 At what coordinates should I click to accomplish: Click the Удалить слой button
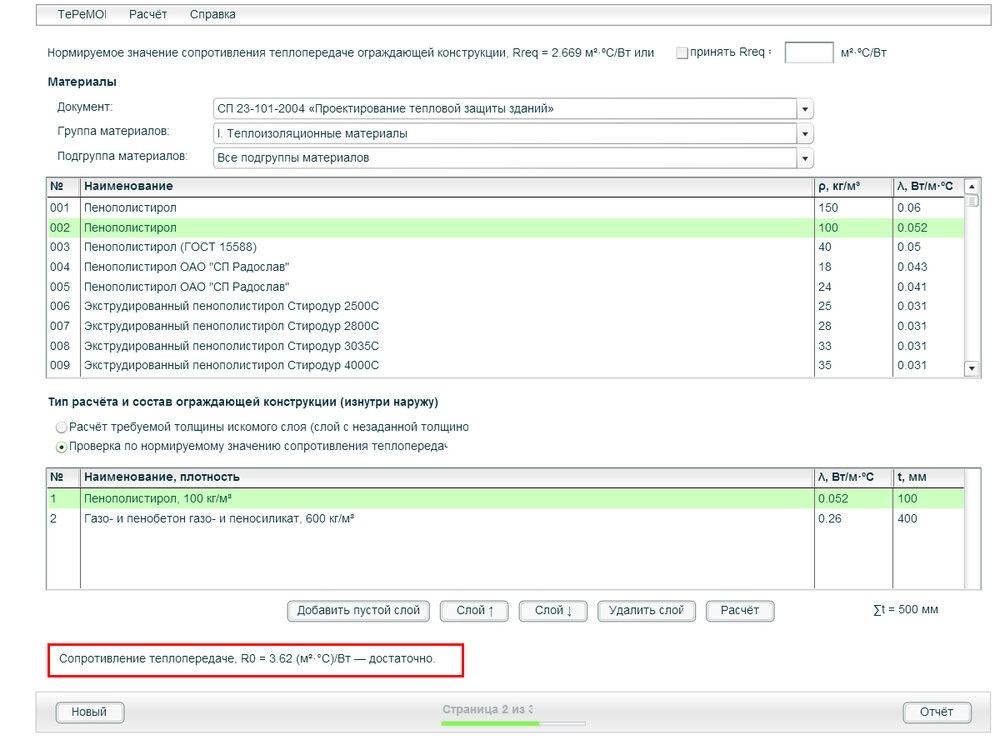click(x=646, y=611)
